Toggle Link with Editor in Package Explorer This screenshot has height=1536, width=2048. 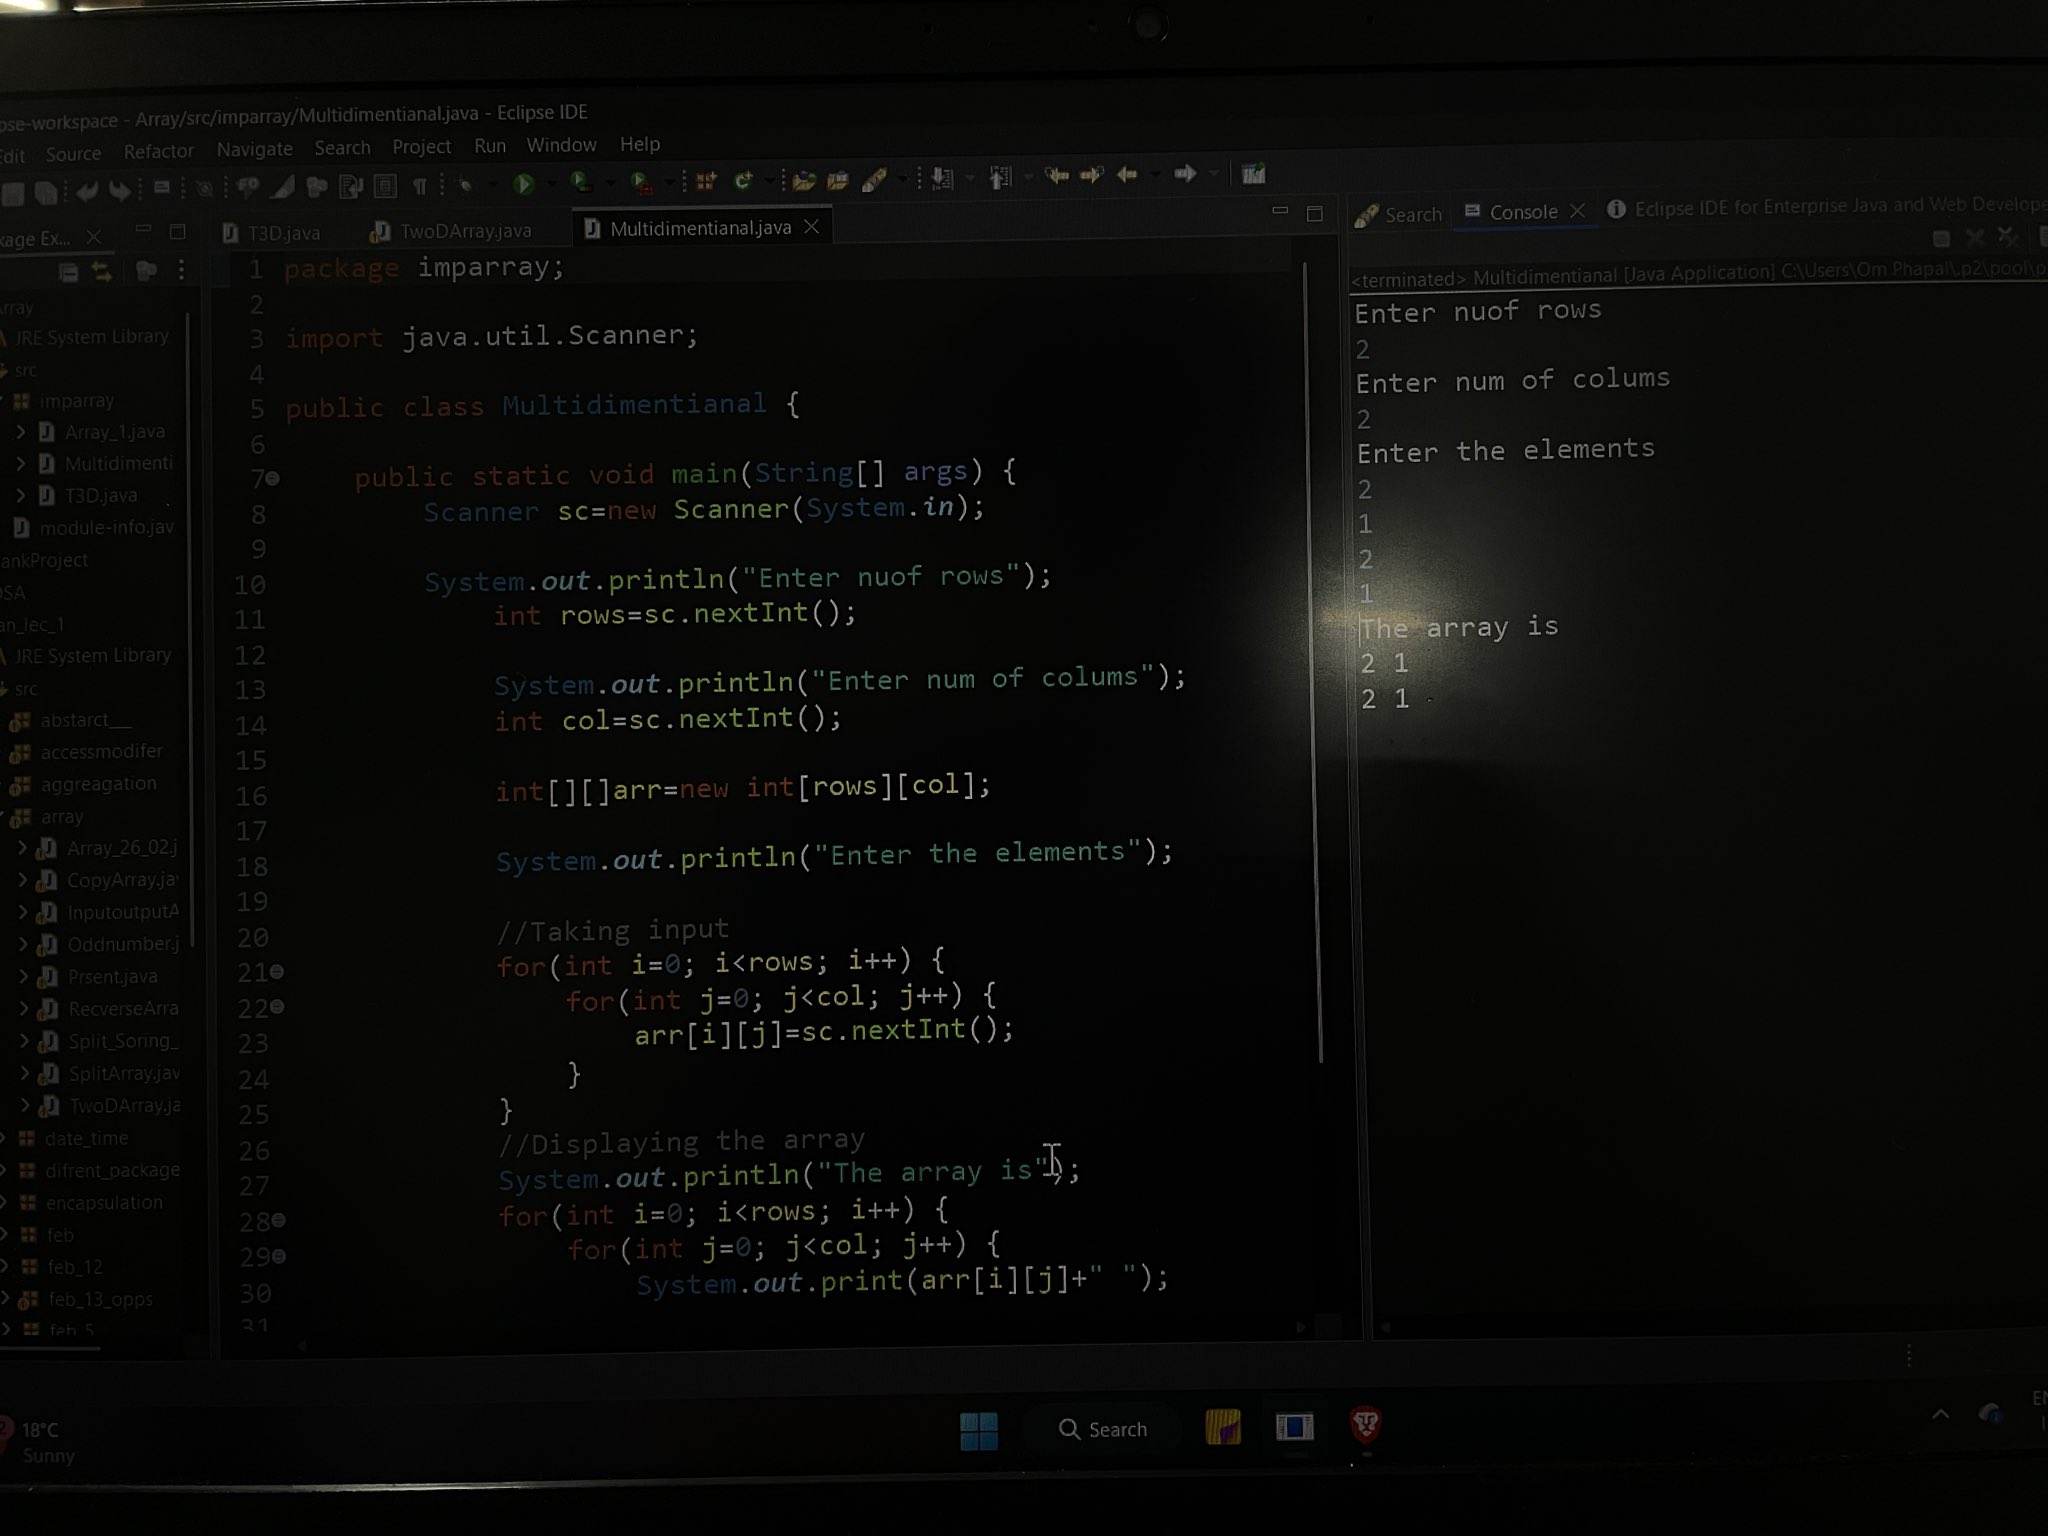point(102,271)
